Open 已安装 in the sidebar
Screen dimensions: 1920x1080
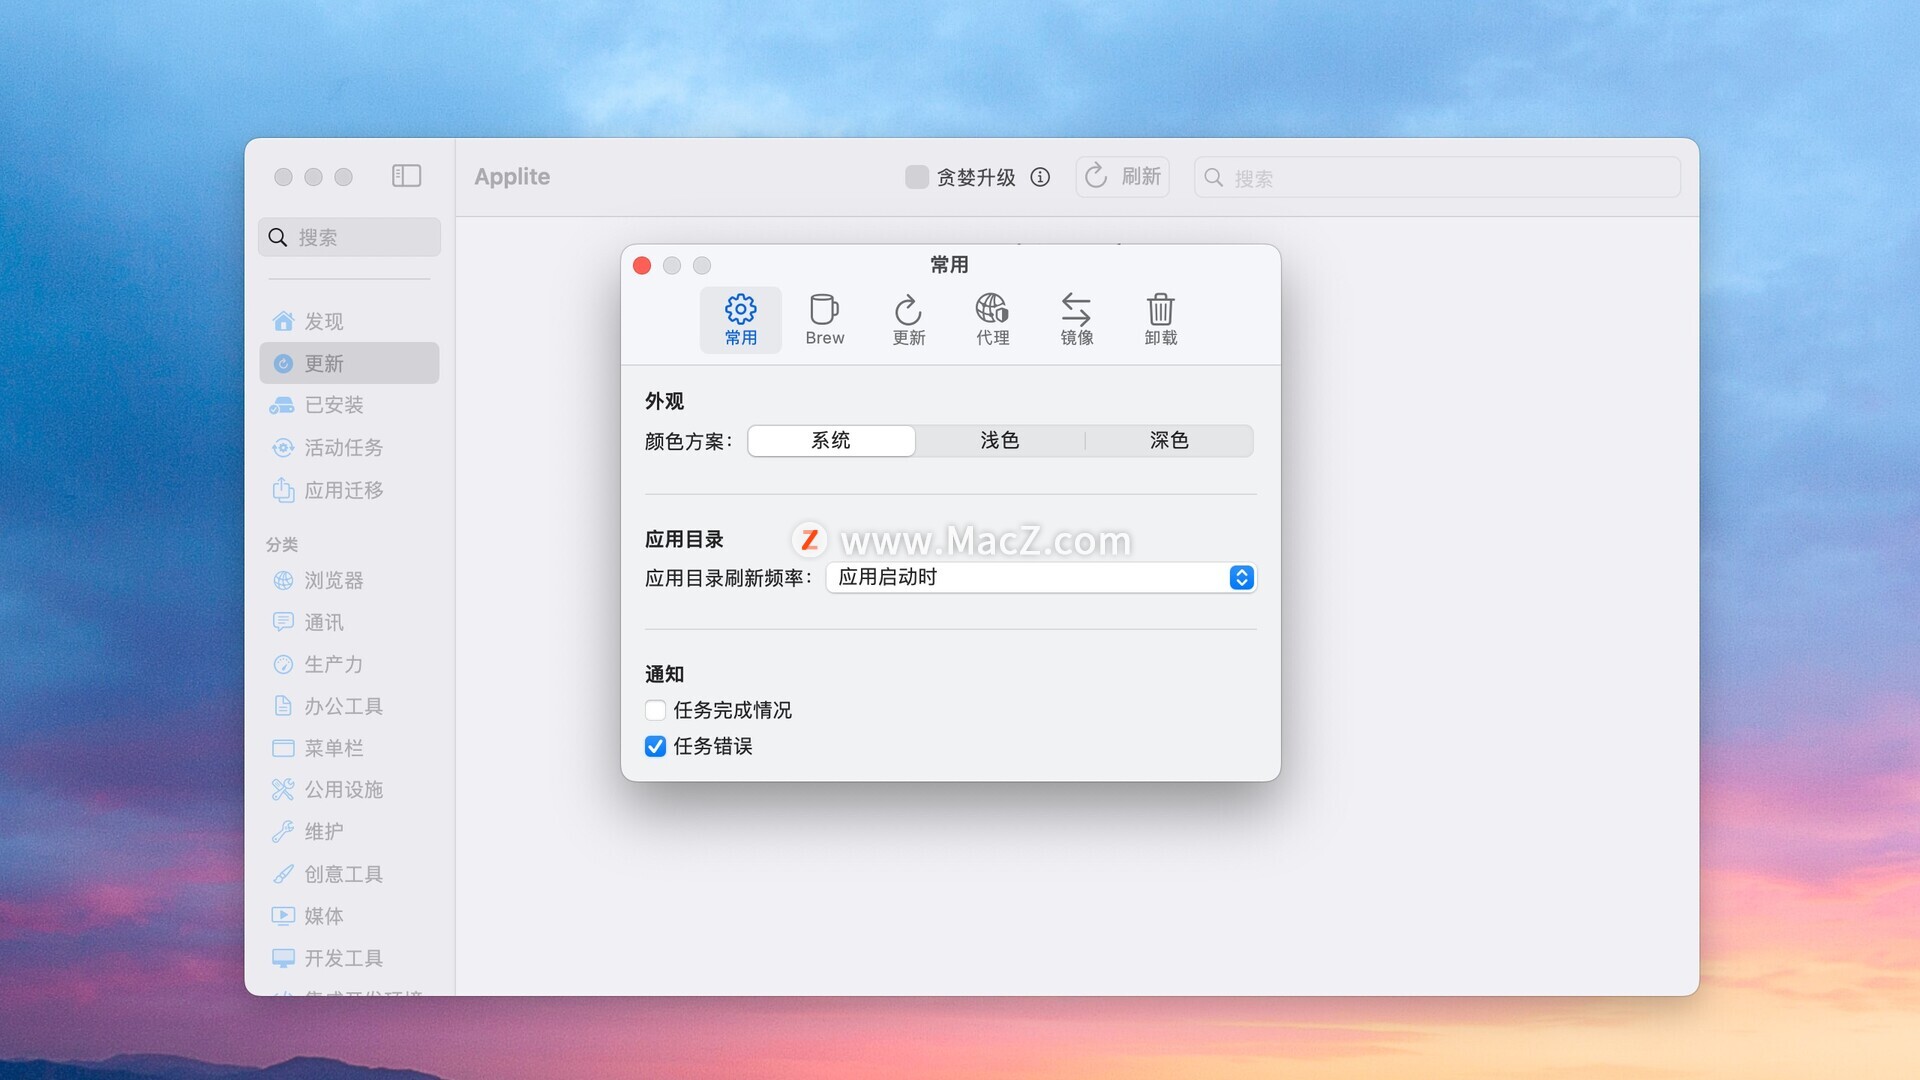(x=334, y=405)
